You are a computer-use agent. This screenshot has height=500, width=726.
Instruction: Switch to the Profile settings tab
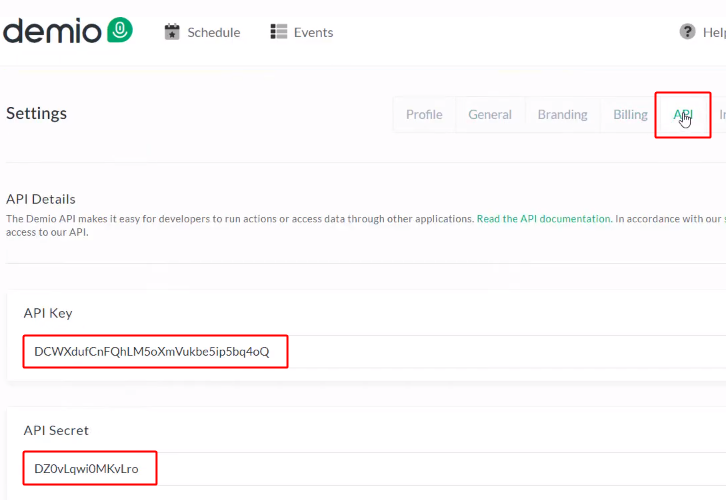(424, 114)
